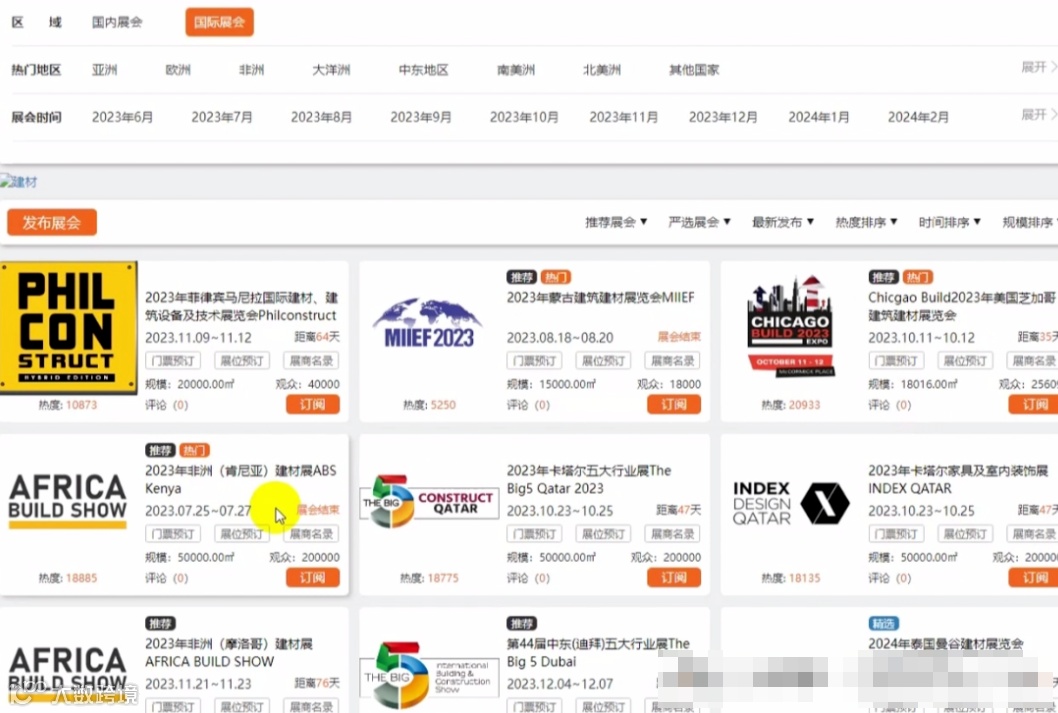1058x713 pixels.
Task: Filter by 非洲 region
Action: click(252, 69)
